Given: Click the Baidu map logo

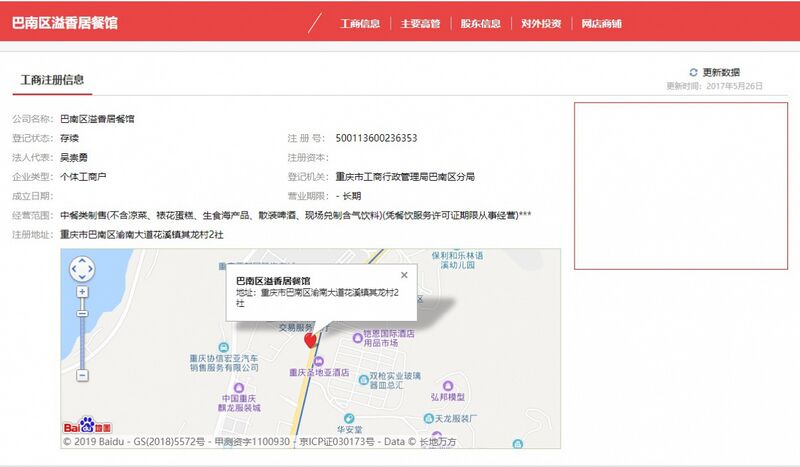Looking at the screenshot, I should (x=87, y=426).
